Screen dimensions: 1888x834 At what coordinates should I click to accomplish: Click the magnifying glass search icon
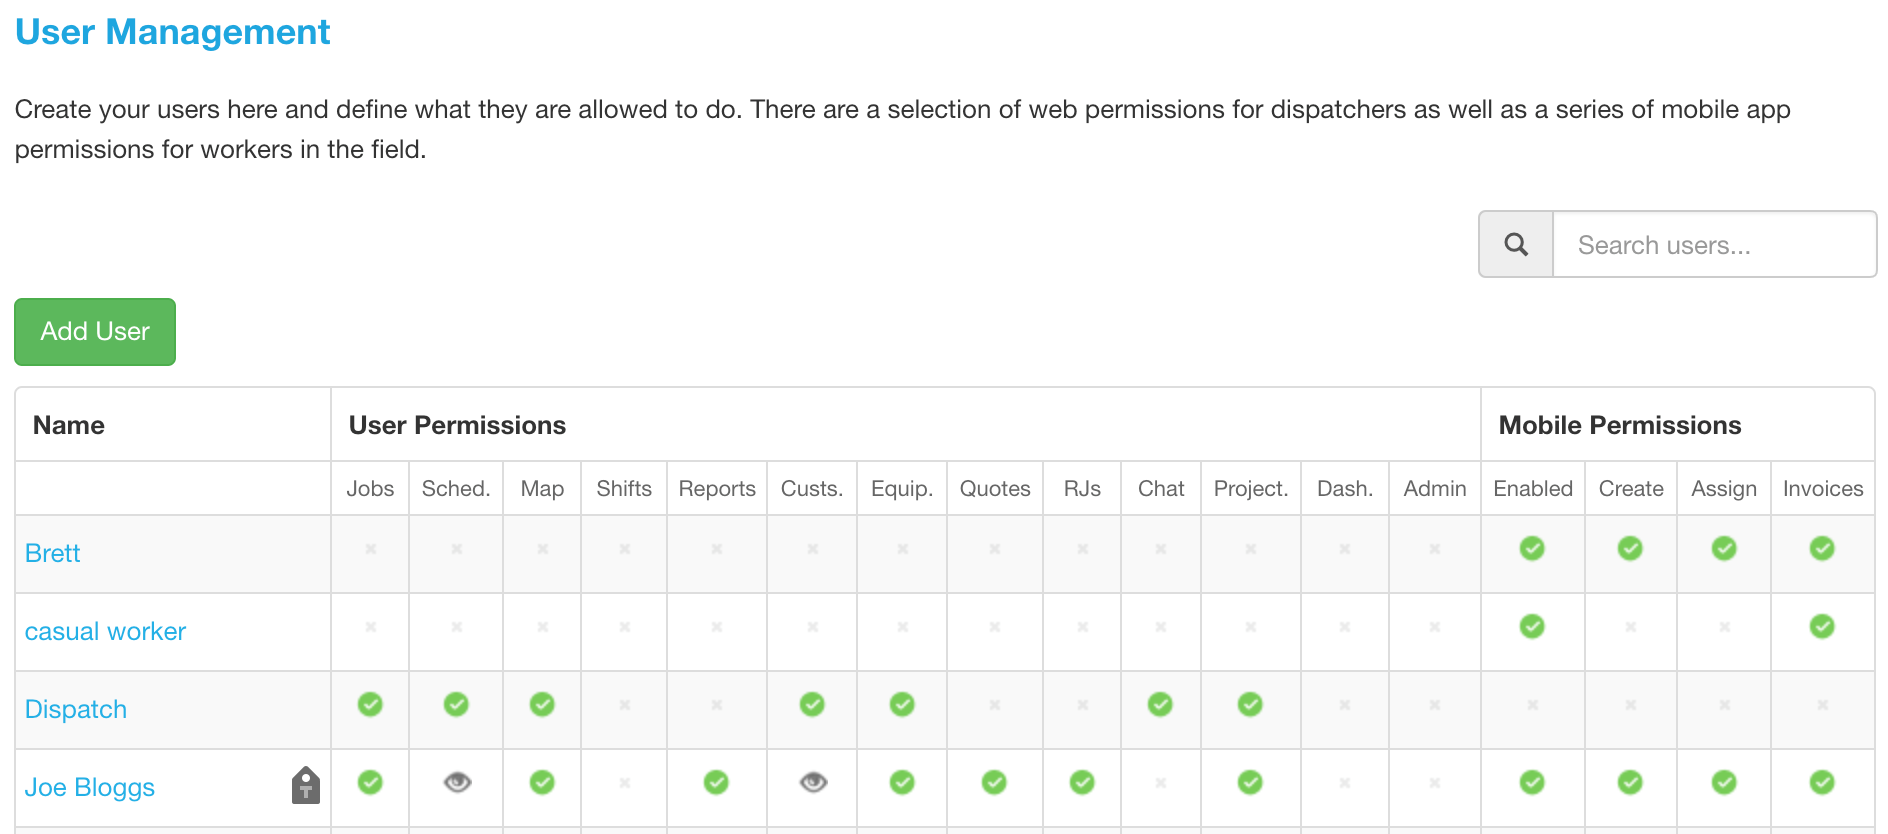click(x=1516, y=244)
